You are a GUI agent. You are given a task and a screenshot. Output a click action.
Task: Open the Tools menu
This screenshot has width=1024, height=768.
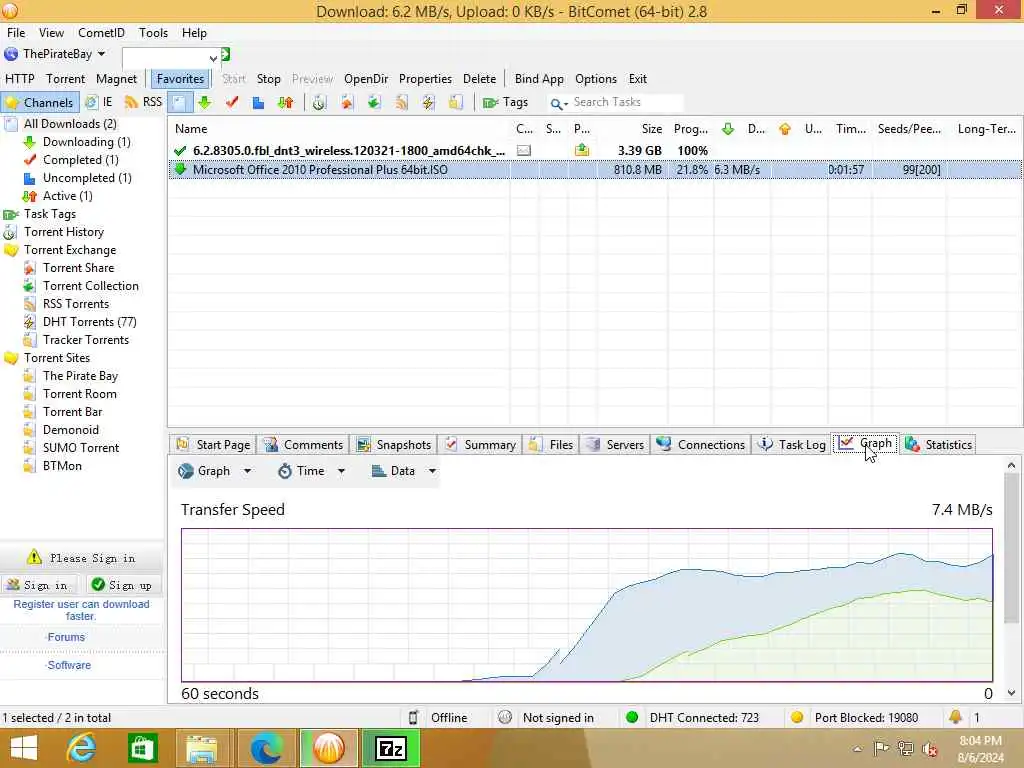(x=153, y=33)
